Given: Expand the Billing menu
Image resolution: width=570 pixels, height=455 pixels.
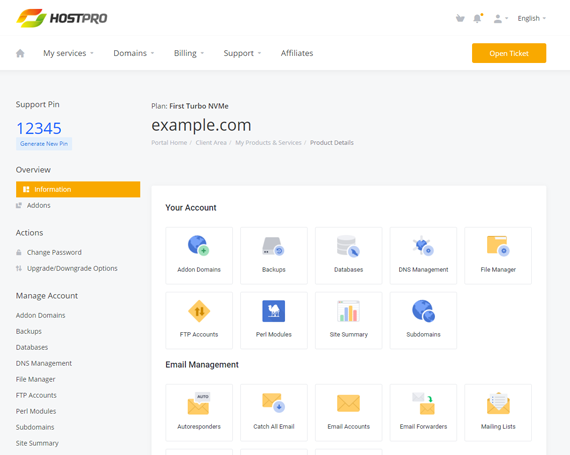Looking at the screenshot, I should click(x=189, y=53).
